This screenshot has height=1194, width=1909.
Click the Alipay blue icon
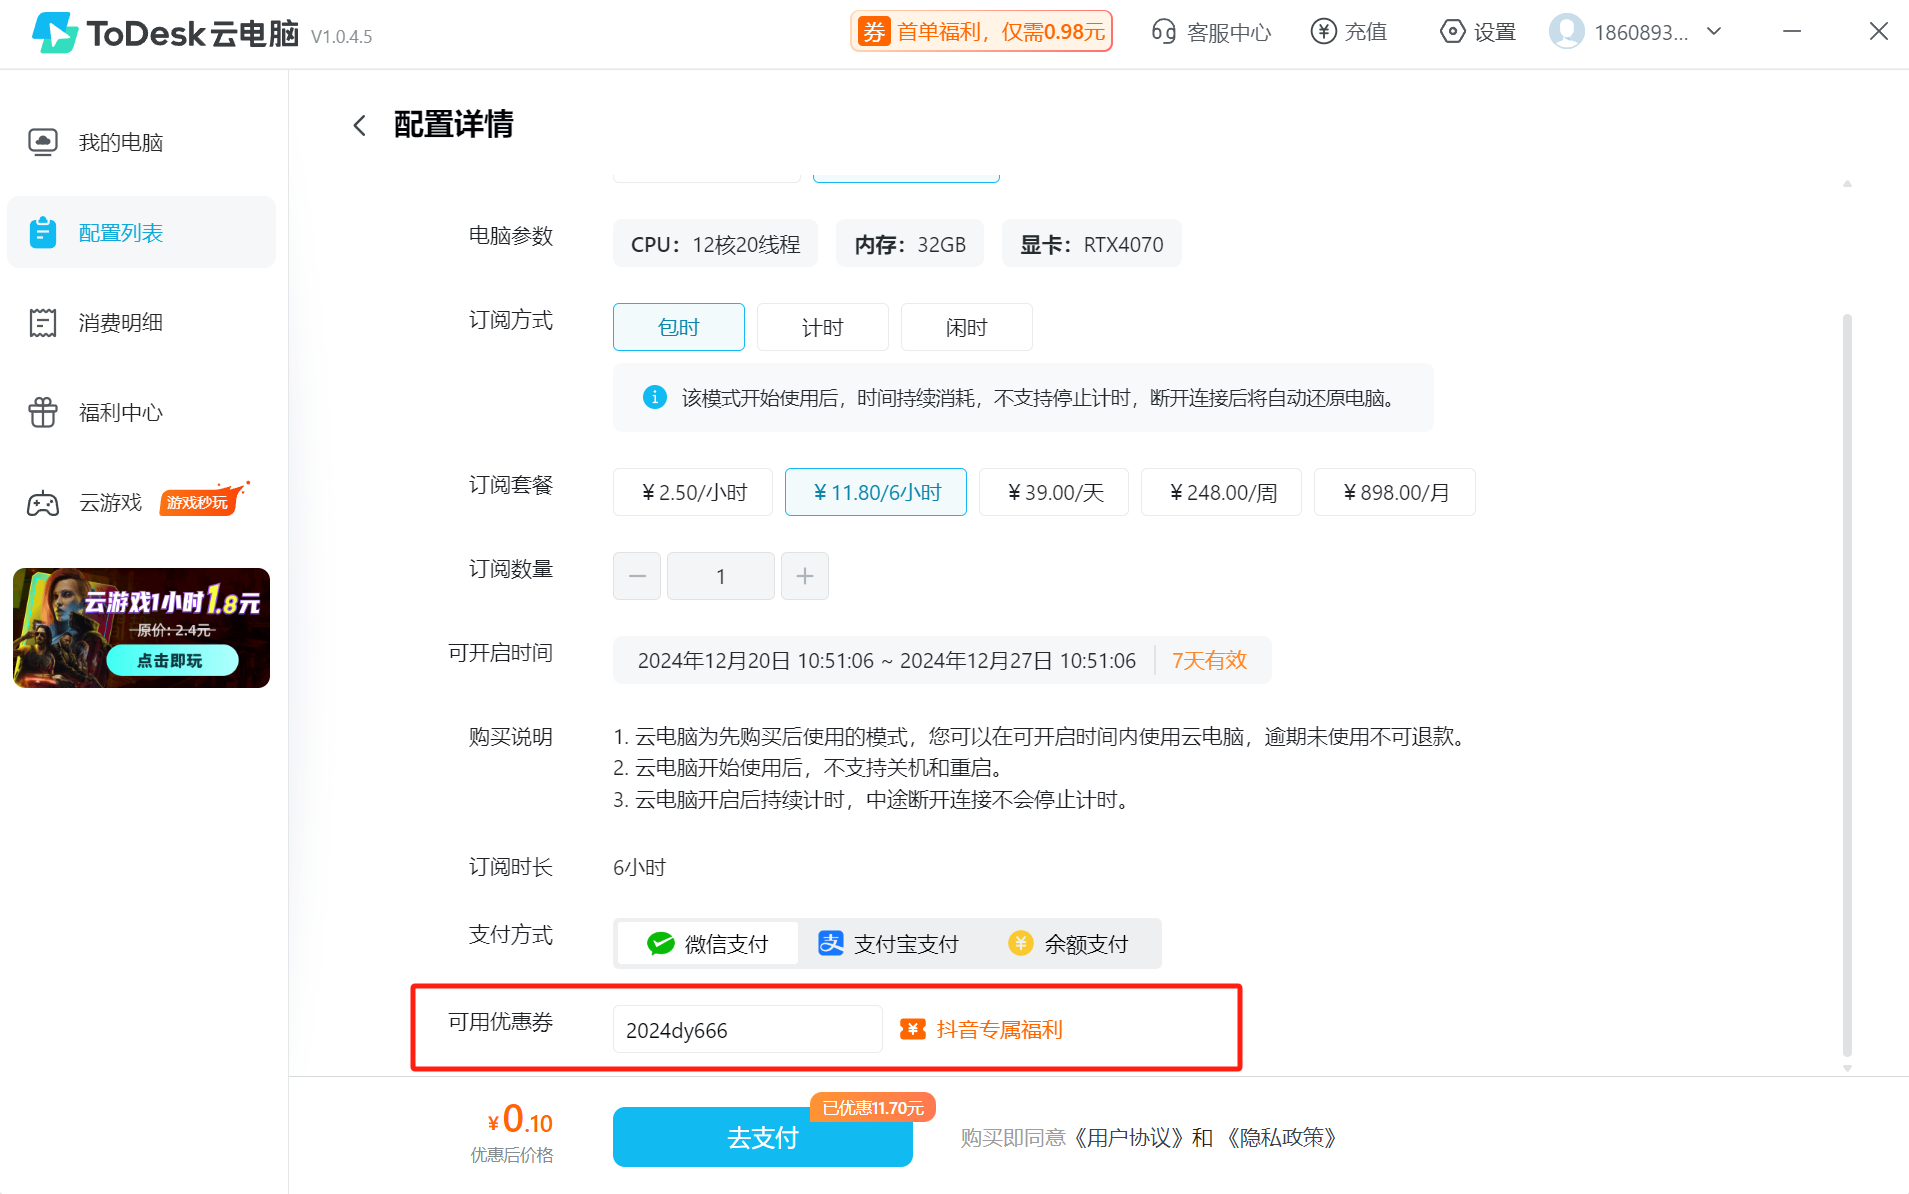click(831, 943)
